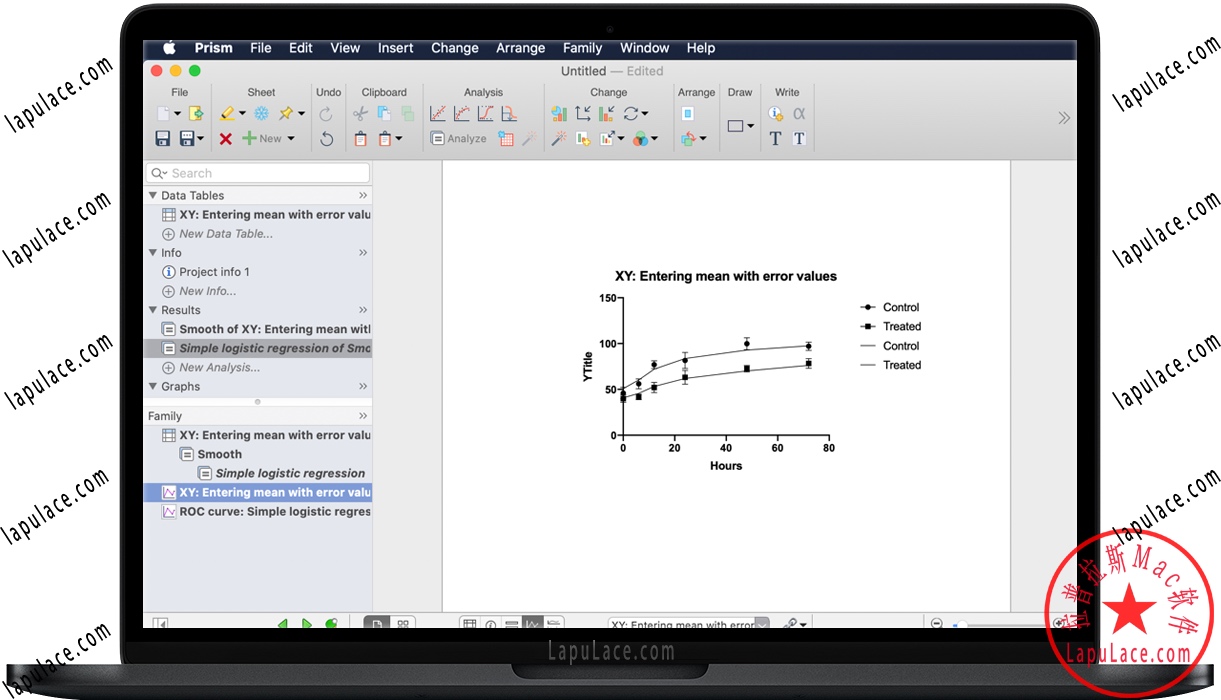Collapse the Info section triangle
The image size is (1221, 700).
pyautogui.click(x=153, y=252)
